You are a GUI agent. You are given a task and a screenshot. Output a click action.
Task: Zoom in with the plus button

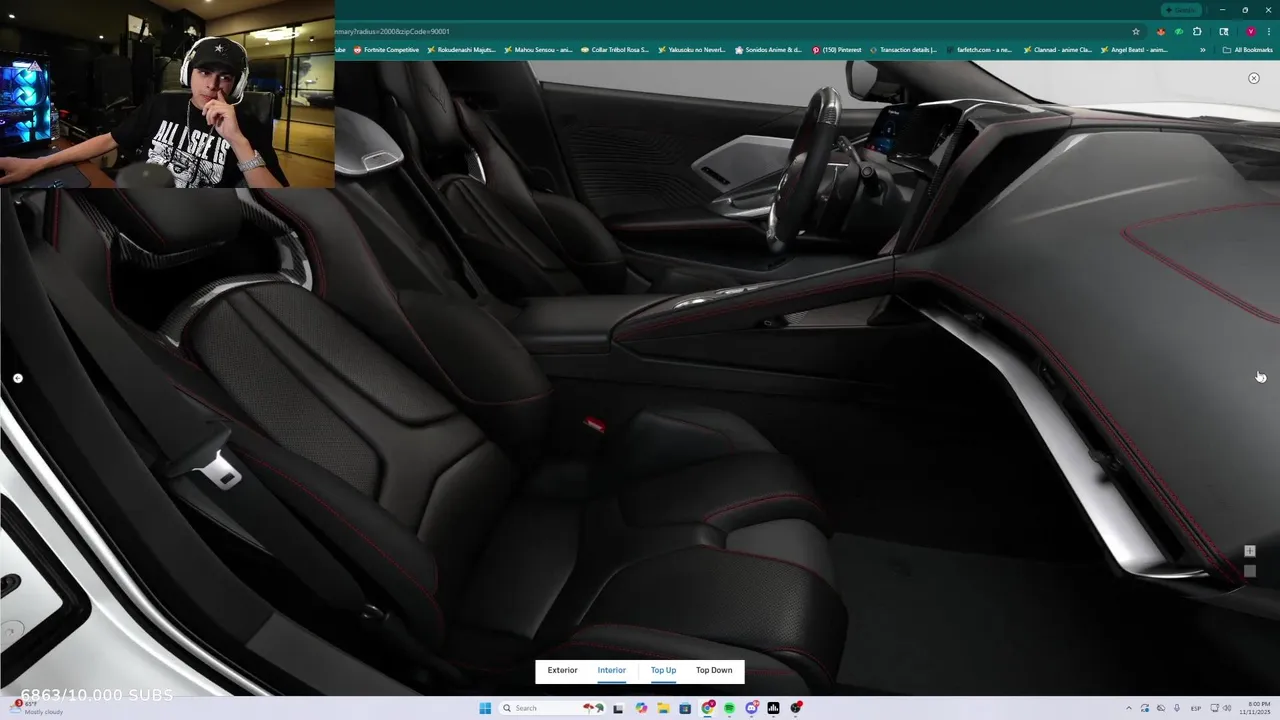point(1249,551)
